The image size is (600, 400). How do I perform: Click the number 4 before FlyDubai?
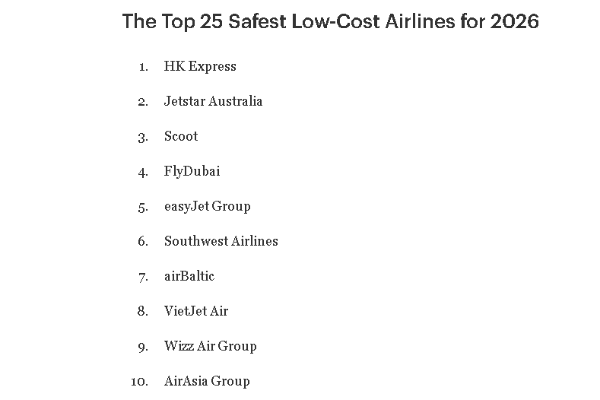tap(143, 172)
